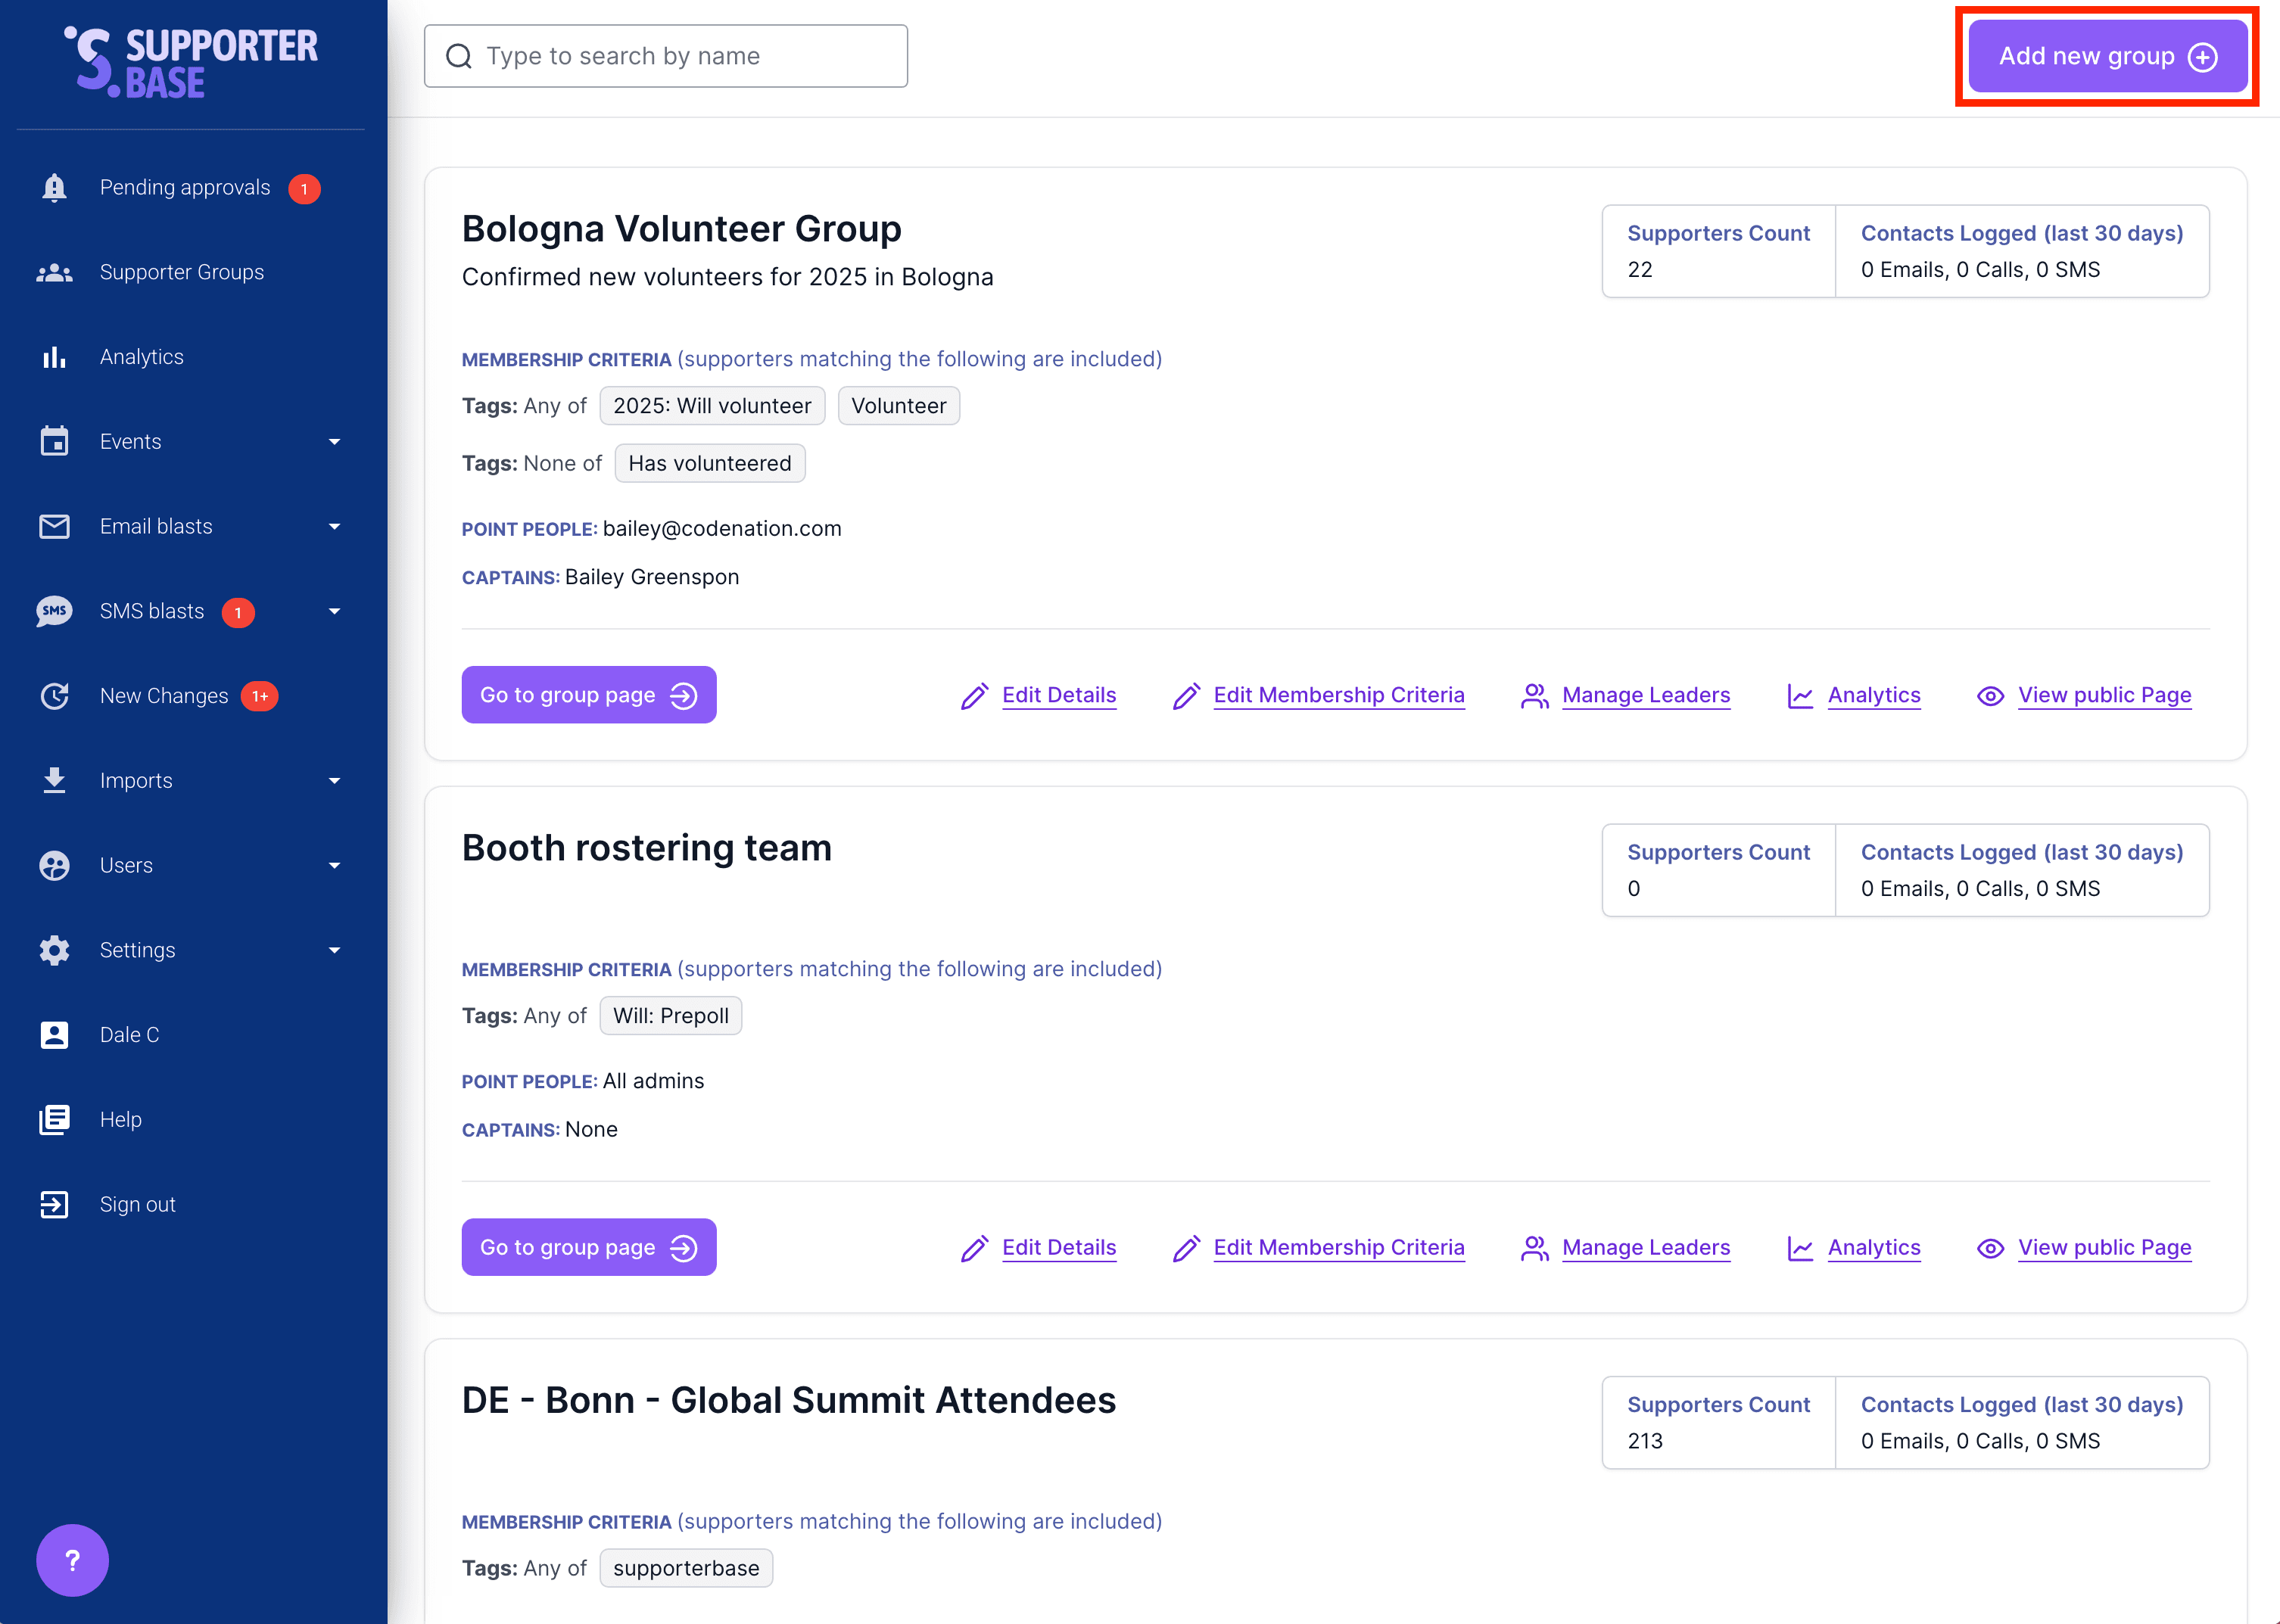
Task: Click the Sign out arrow icon
Action: point(54,1204)
